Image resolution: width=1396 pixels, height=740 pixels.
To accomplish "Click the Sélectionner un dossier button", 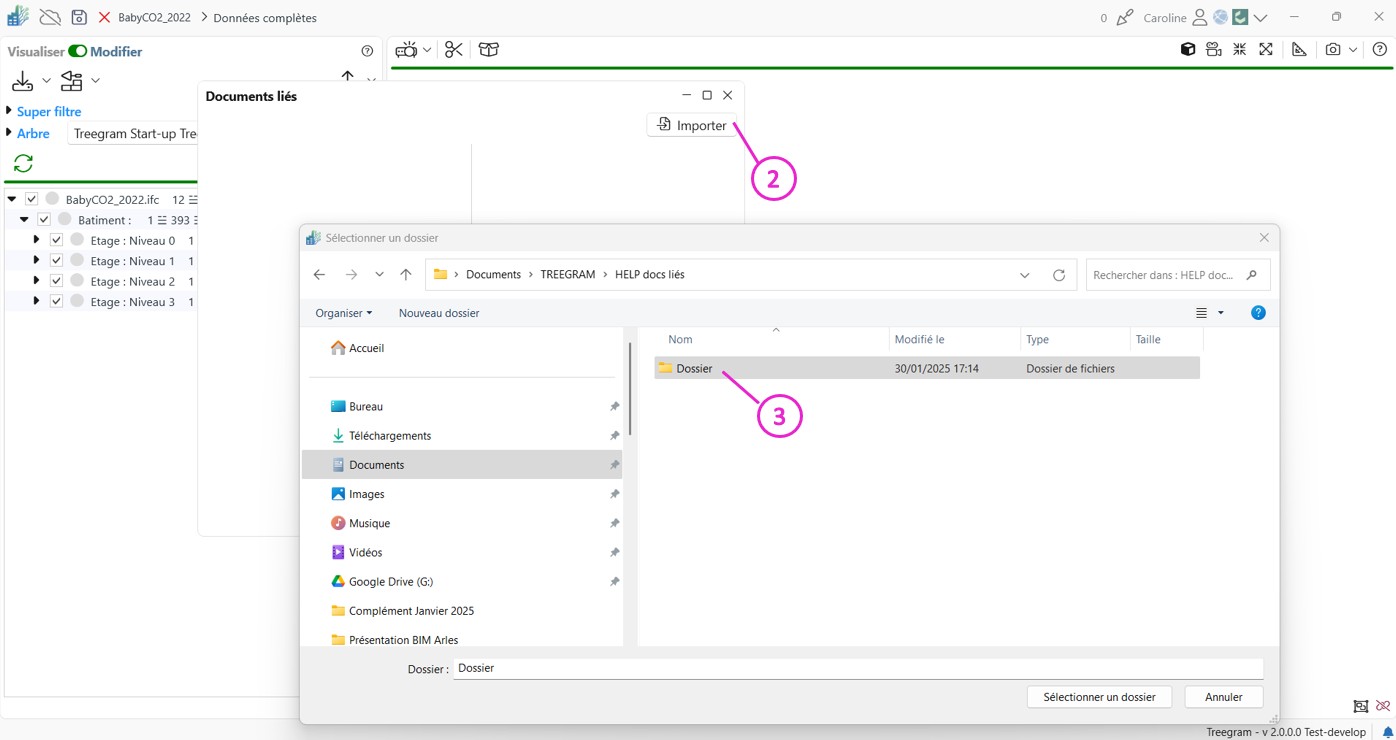I will pos(1098,697).
